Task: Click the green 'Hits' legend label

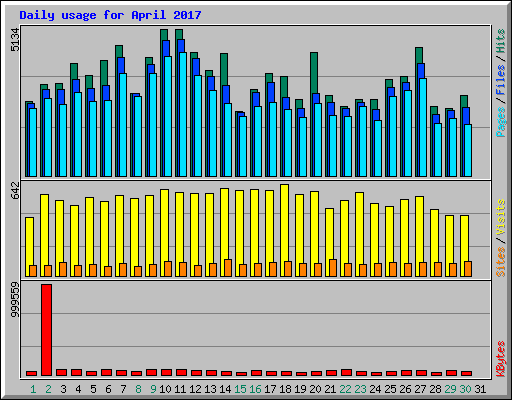Action: 501,41
